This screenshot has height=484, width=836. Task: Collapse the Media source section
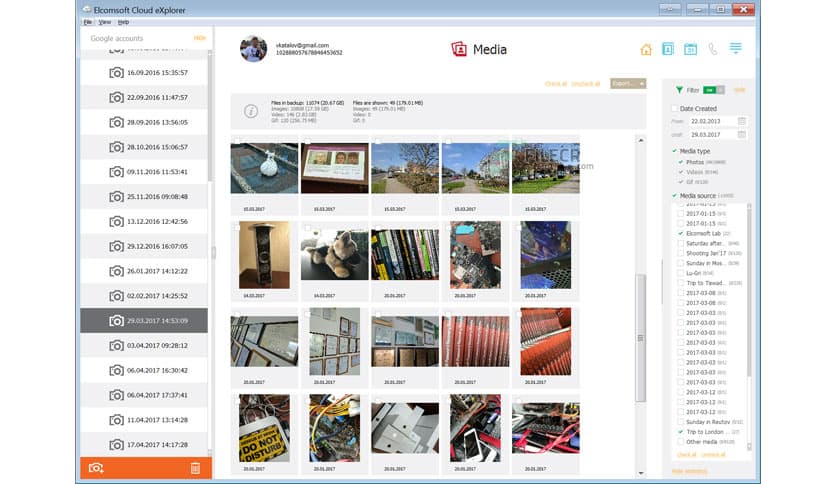point(675,195)
